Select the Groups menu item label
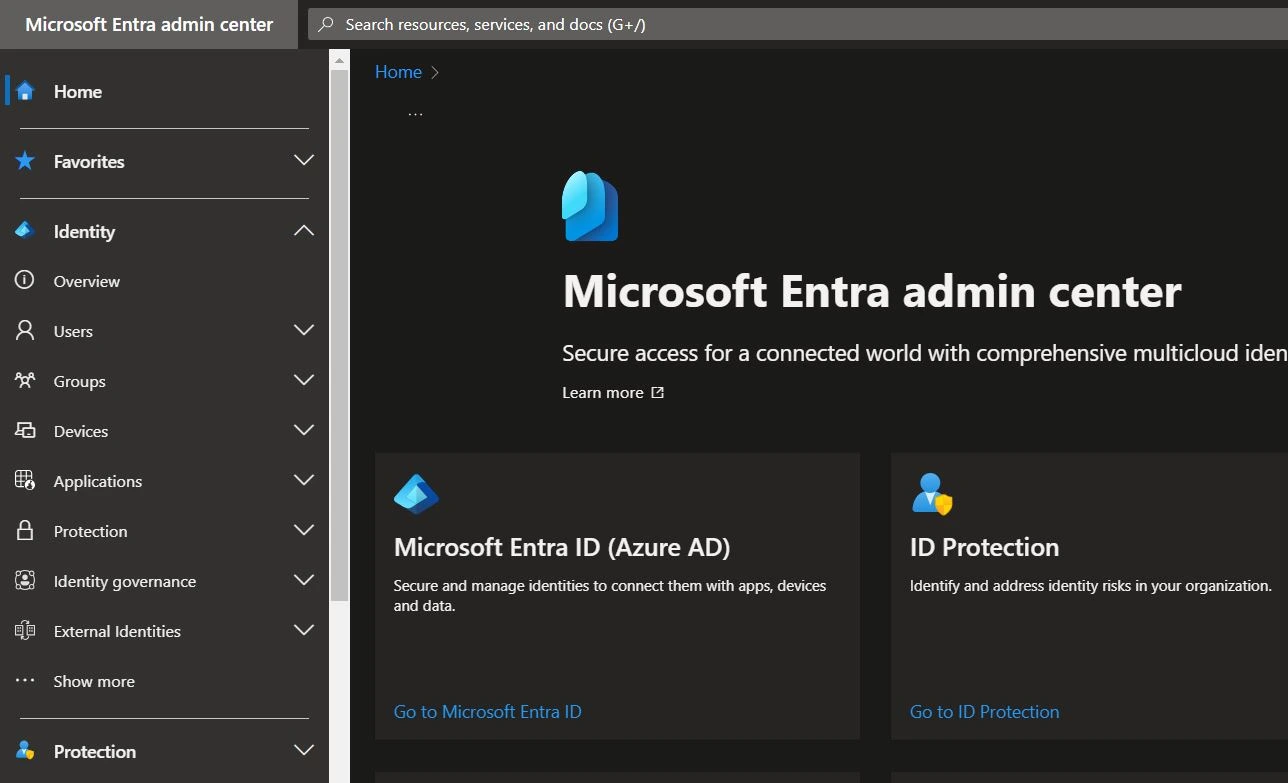 point(79,381)
